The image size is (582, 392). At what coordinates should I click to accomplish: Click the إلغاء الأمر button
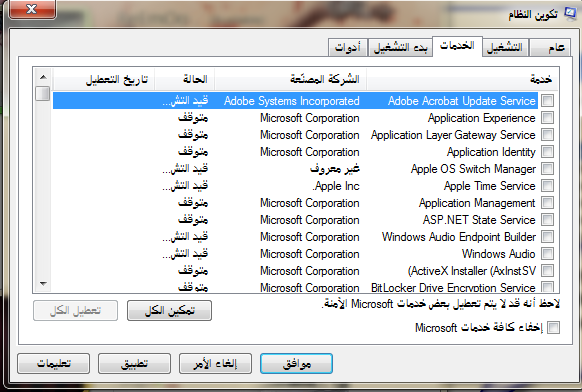pos(215,363)
